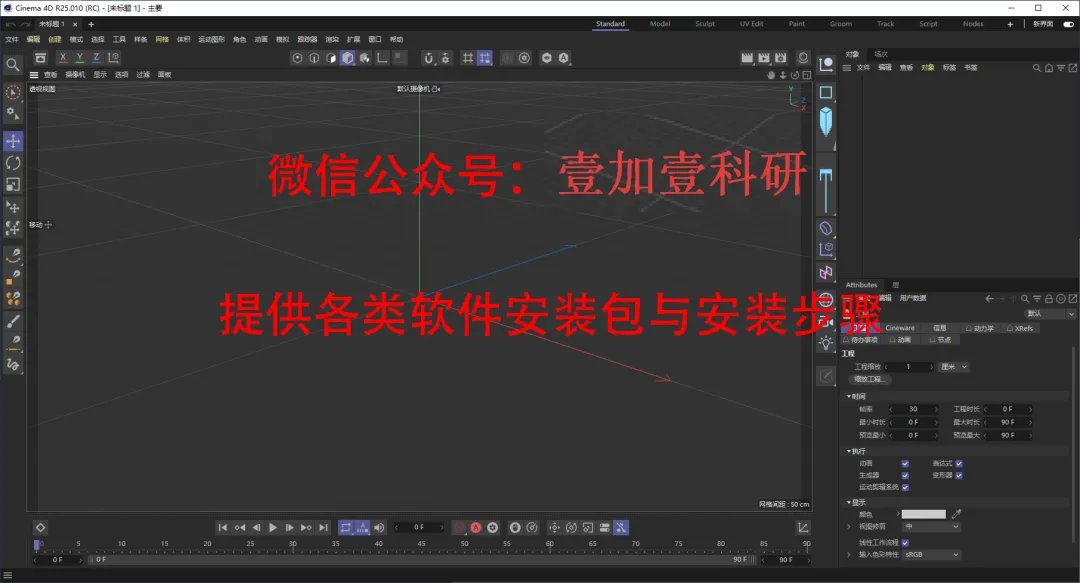This screenshot has height=583, width=1080.
Task: Collapse the 显示 section
Action: tap(849, 502)
